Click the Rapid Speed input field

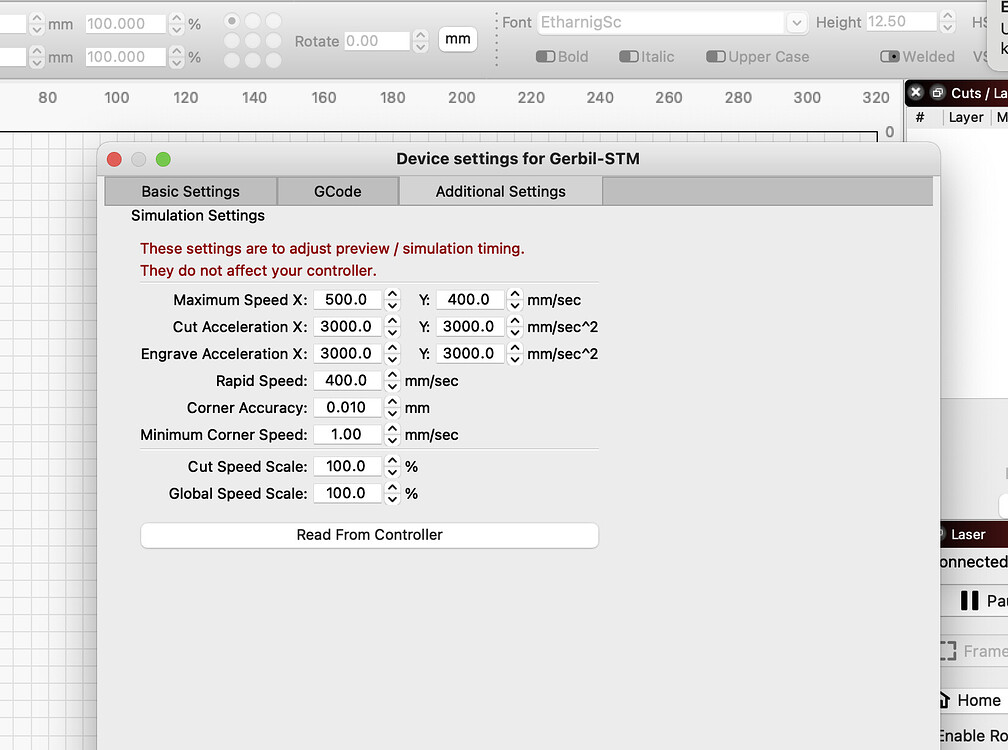(x=347, y=380)
